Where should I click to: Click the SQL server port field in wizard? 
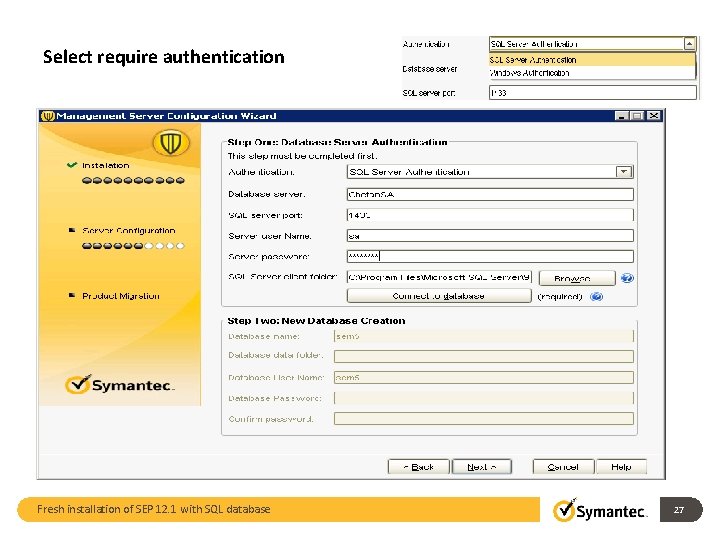490,215
